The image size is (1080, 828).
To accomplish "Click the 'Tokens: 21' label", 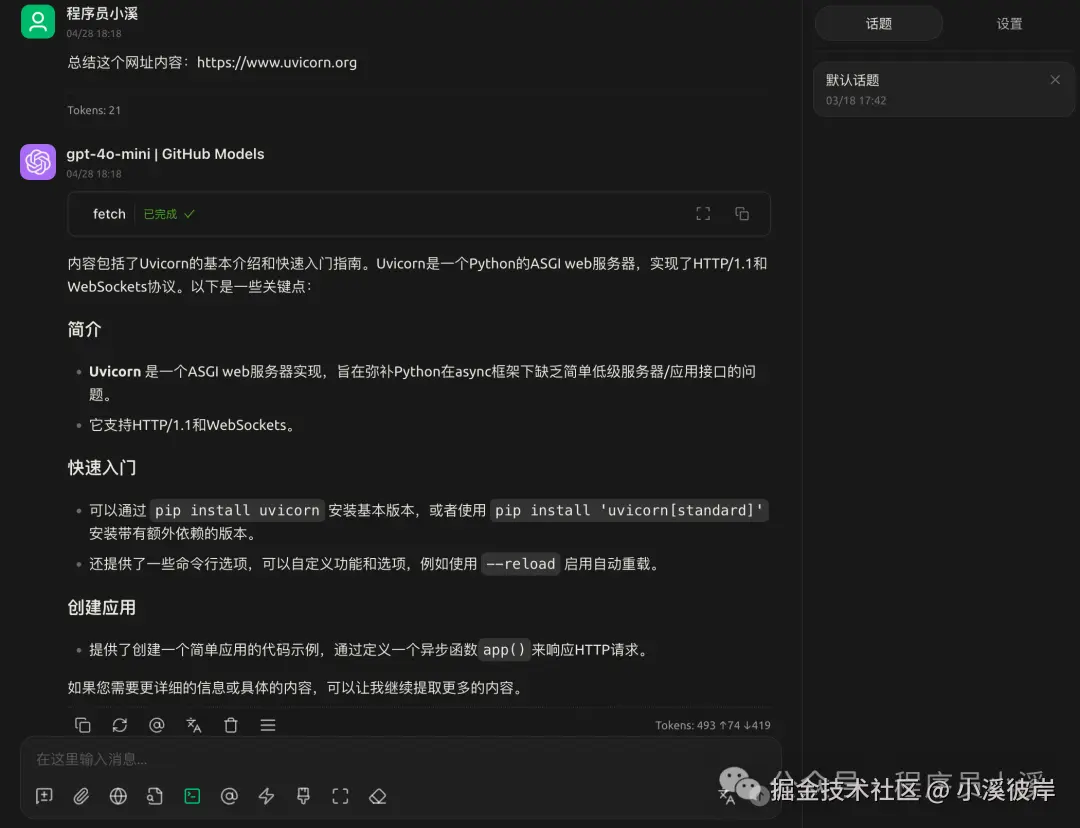I will coord(94,110).
